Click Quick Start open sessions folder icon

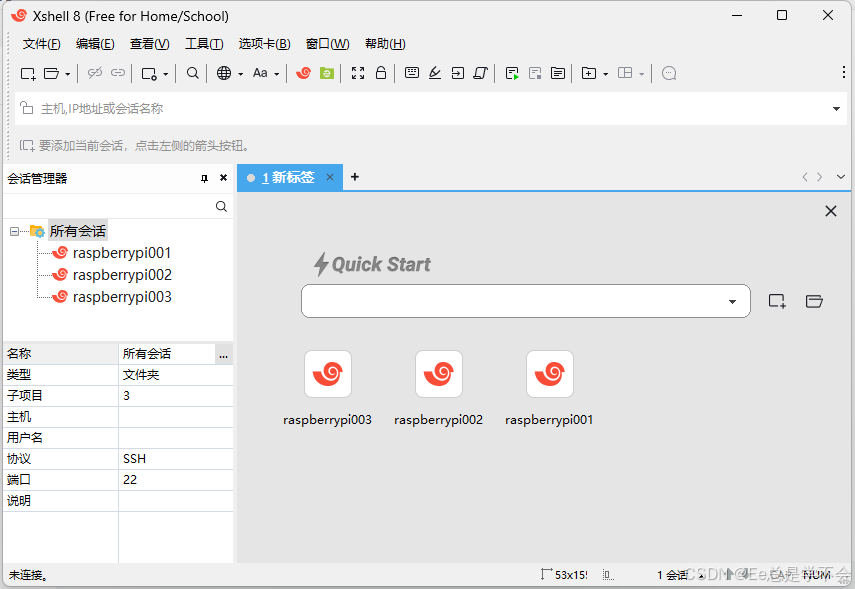(814, 301)
